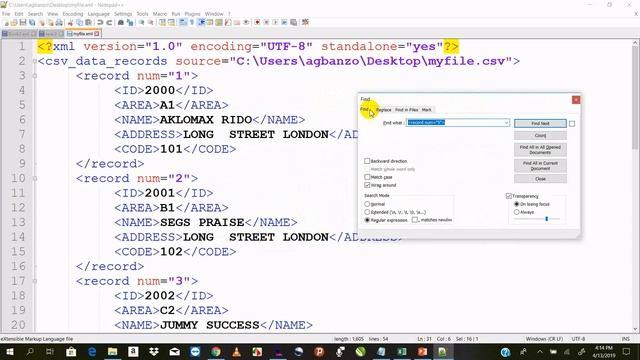
Task: Open the 'Find what' history dropdown arrow
Action: [x=506, y=122]
